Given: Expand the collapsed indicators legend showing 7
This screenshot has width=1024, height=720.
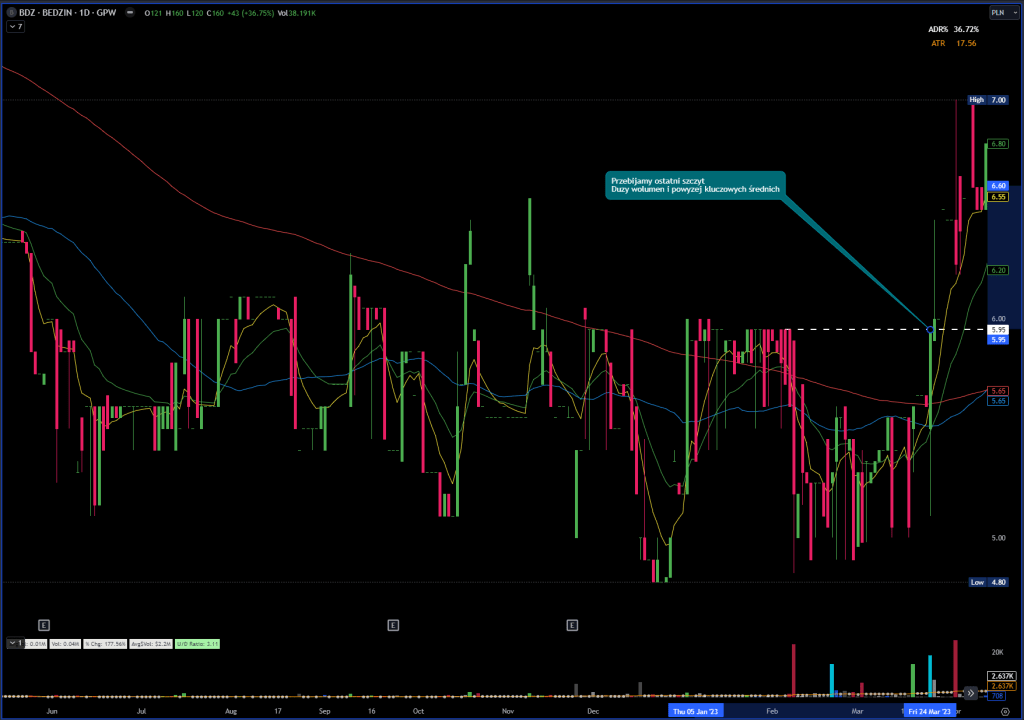Looking at the screenshot, I should (15, 27).
